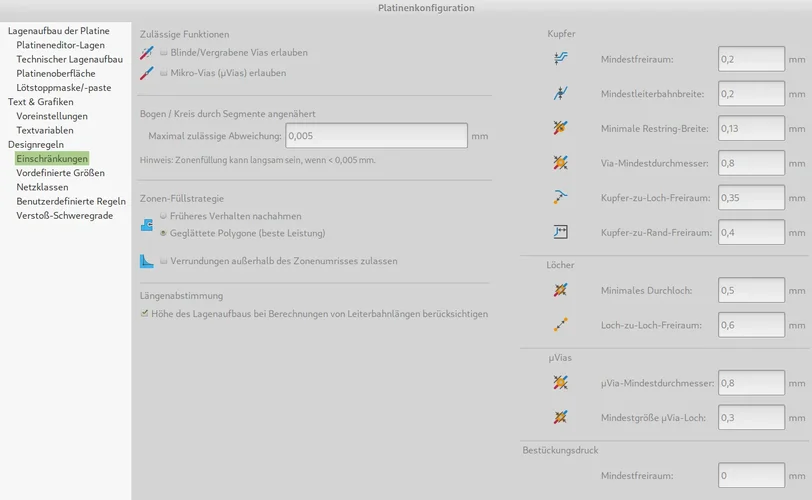The height and width of the screenshot is (500, 812).
Task: Select Designregeln in the tree
Action: point(36,144)
